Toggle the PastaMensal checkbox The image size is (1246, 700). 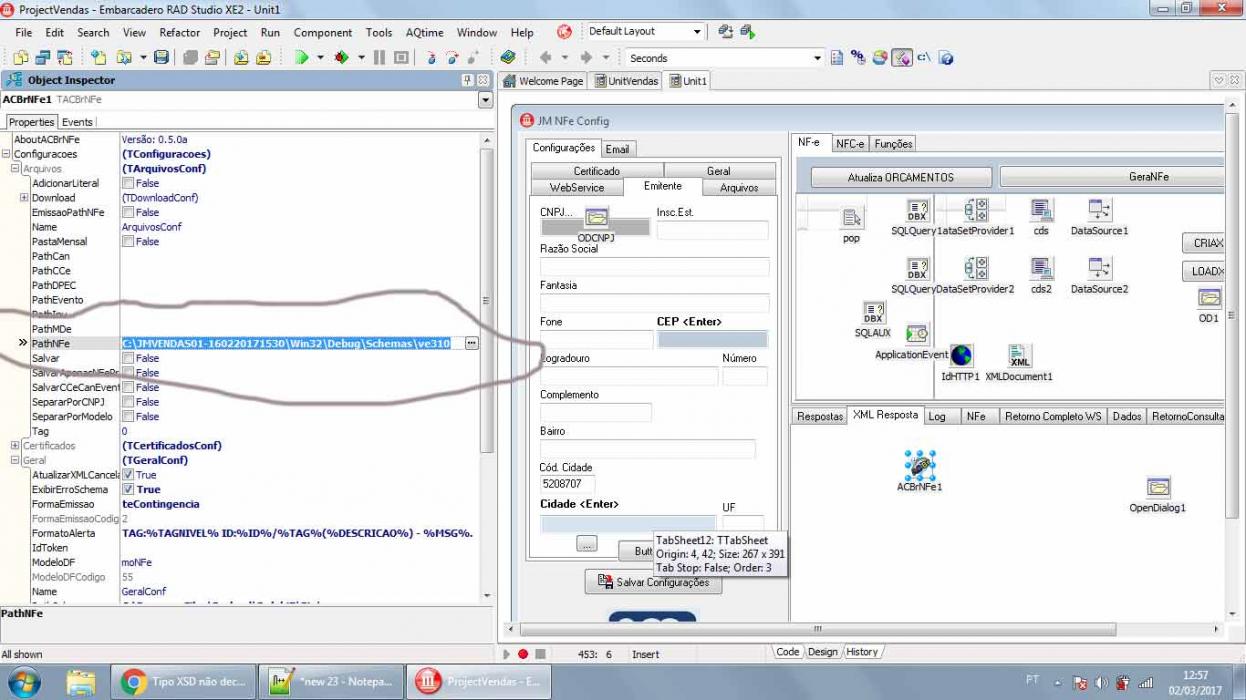coord(128,241)
